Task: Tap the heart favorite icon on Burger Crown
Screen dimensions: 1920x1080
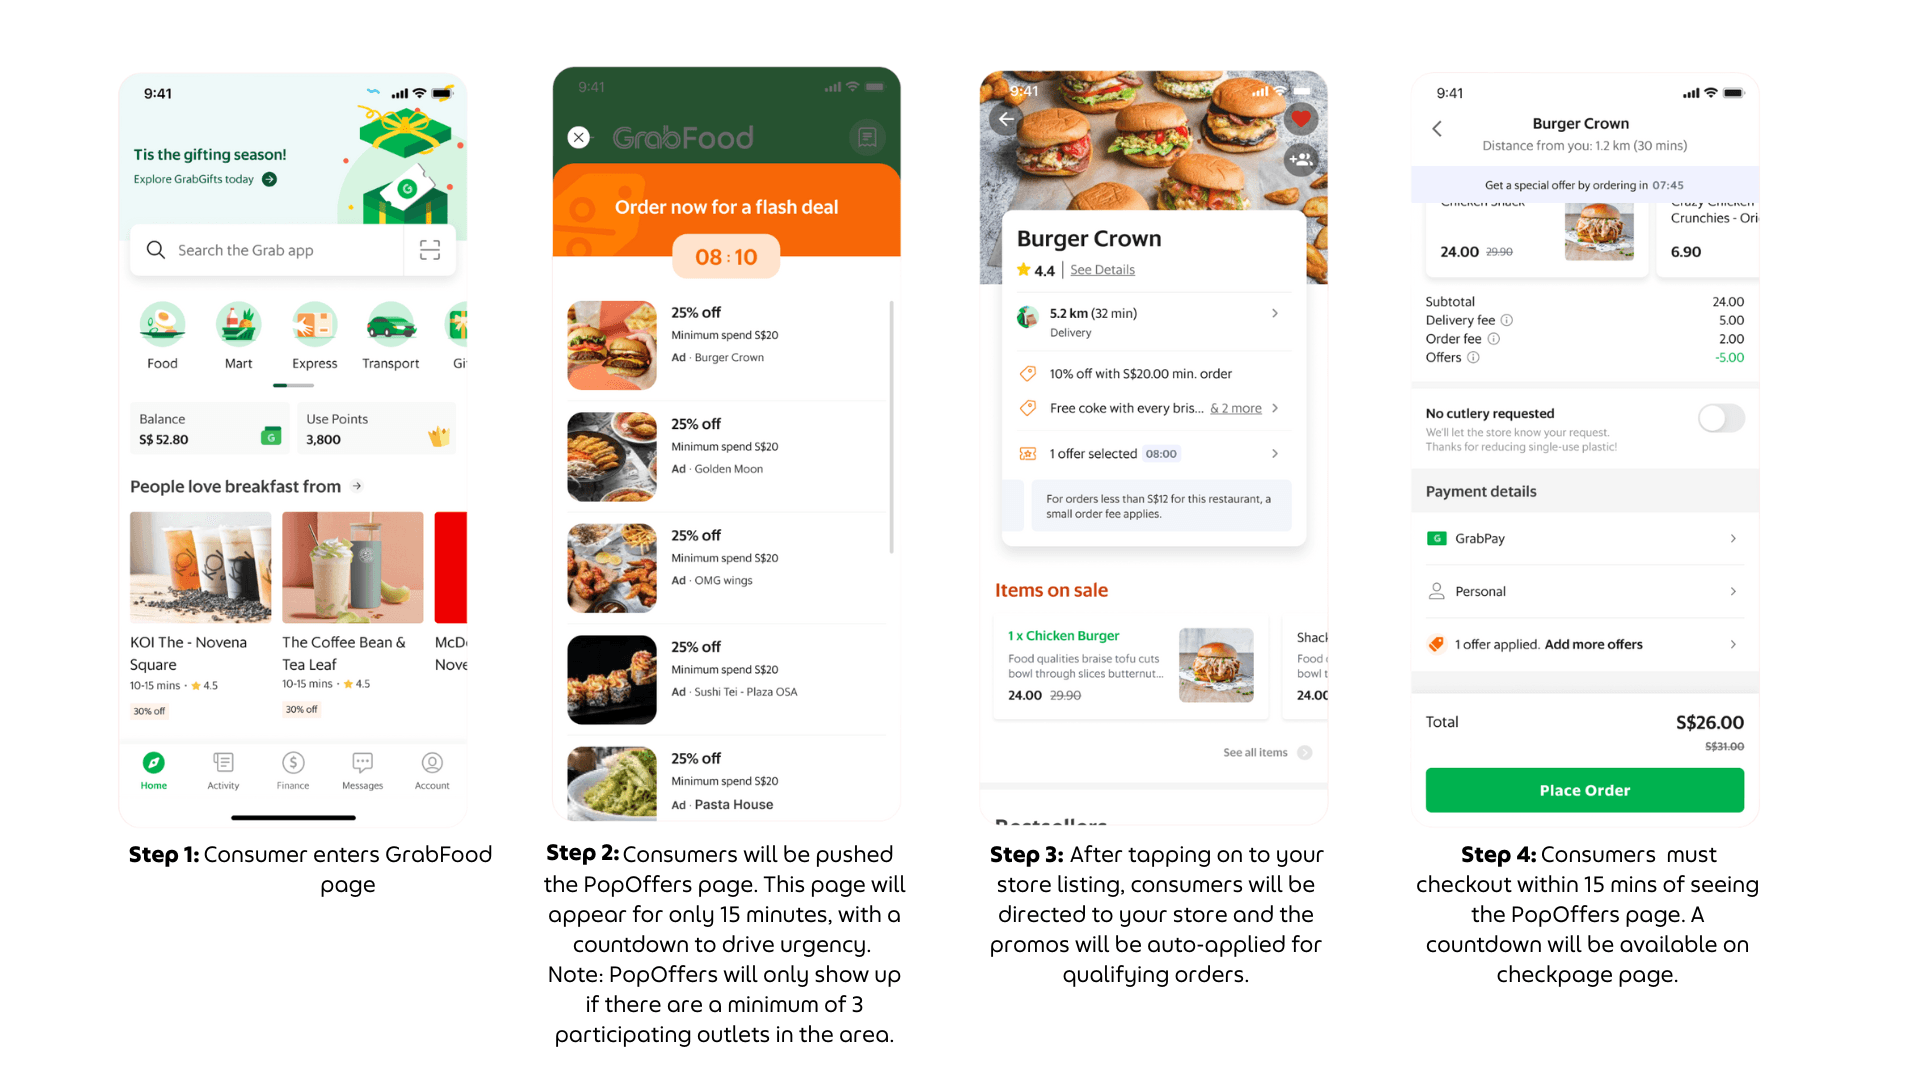Action: pyautogui.click(x=1300, y=119)
